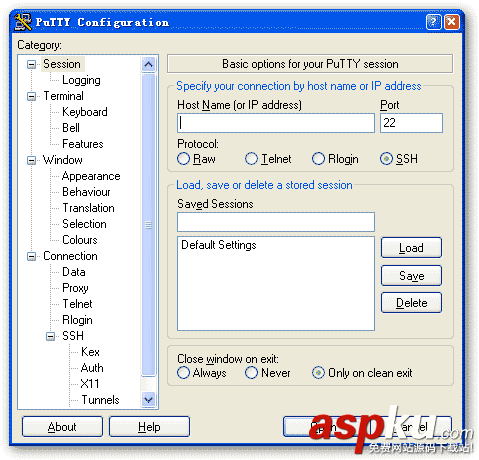Open the Appearance category
The image size is (479, 460).
click(91, 176)
